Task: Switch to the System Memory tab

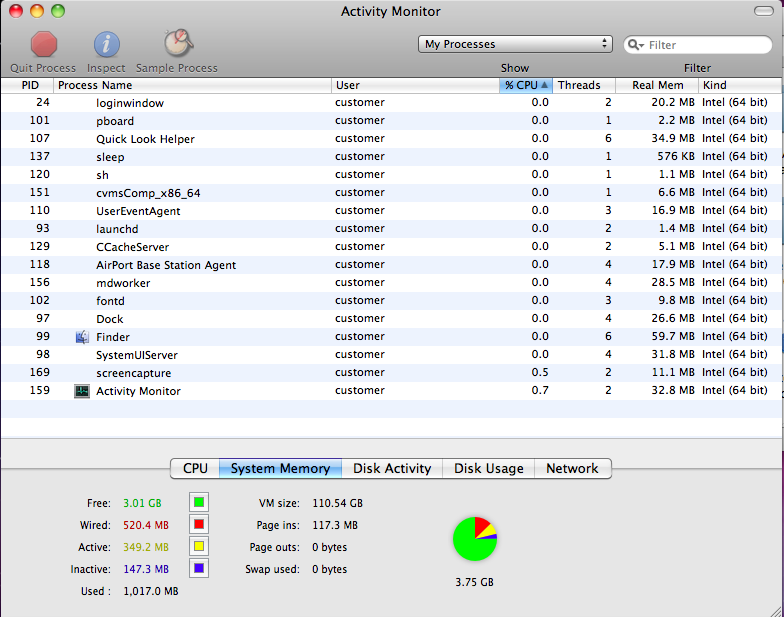Action: 280,468
